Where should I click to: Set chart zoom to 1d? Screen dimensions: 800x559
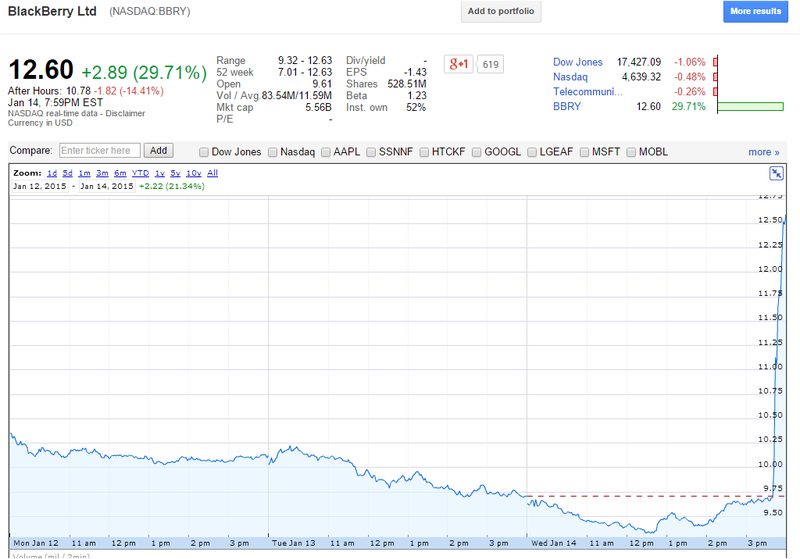52,173
